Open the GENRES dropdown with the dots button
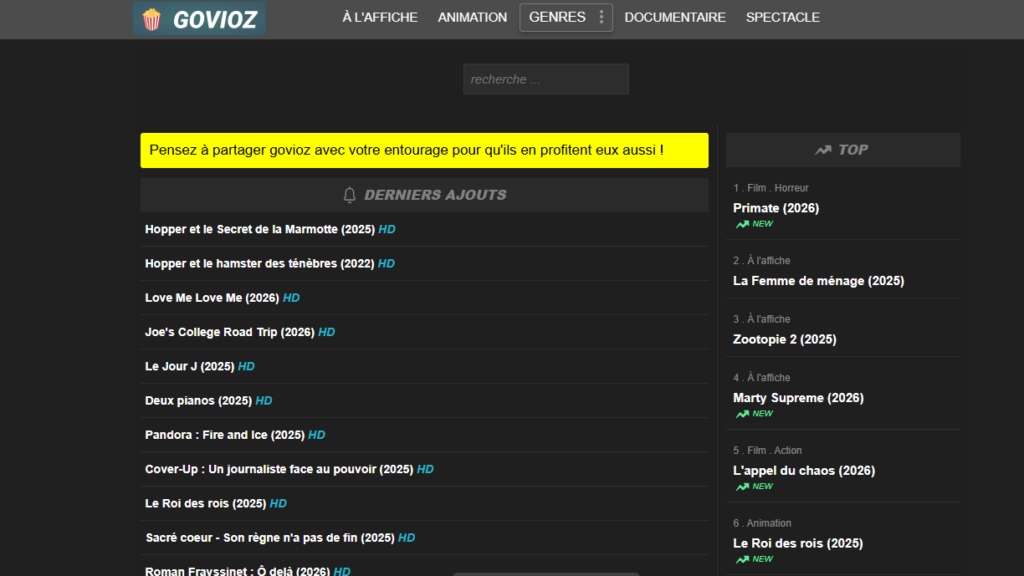Viewport: 1024px width, 576px height. [x=601, y=17]
